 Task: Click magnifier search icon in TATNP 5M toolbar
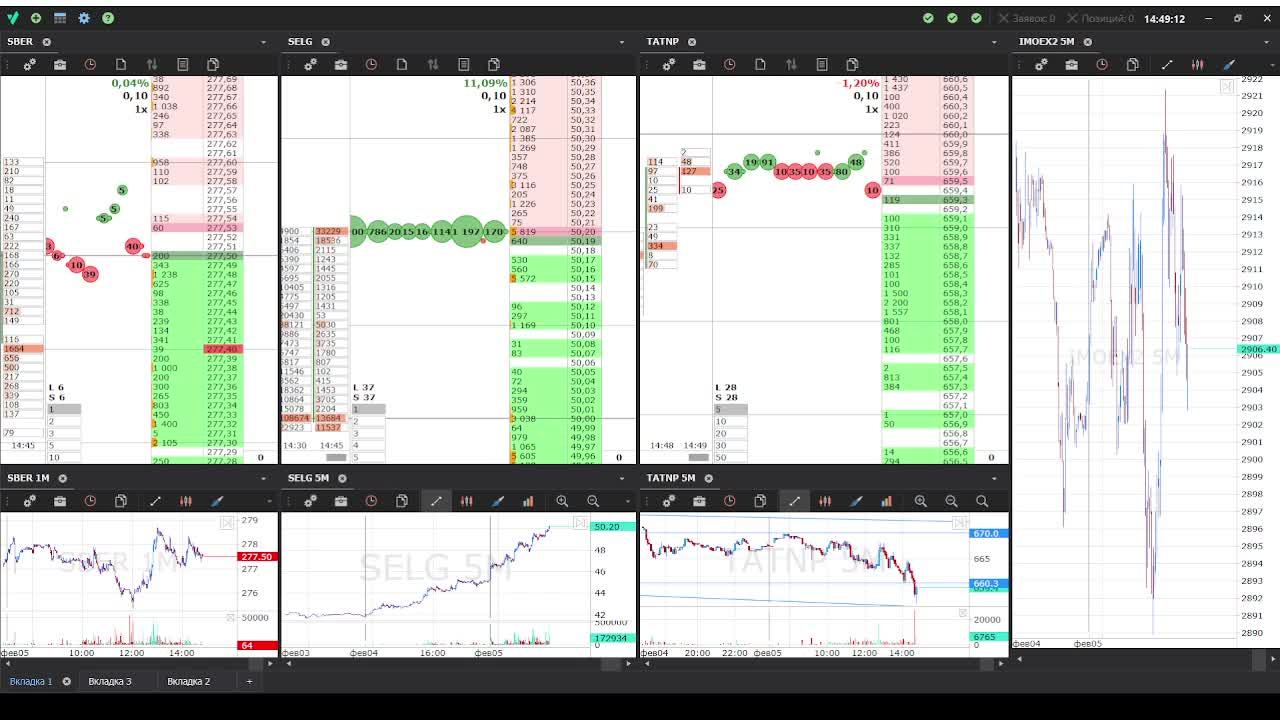[x=982, y=501]
